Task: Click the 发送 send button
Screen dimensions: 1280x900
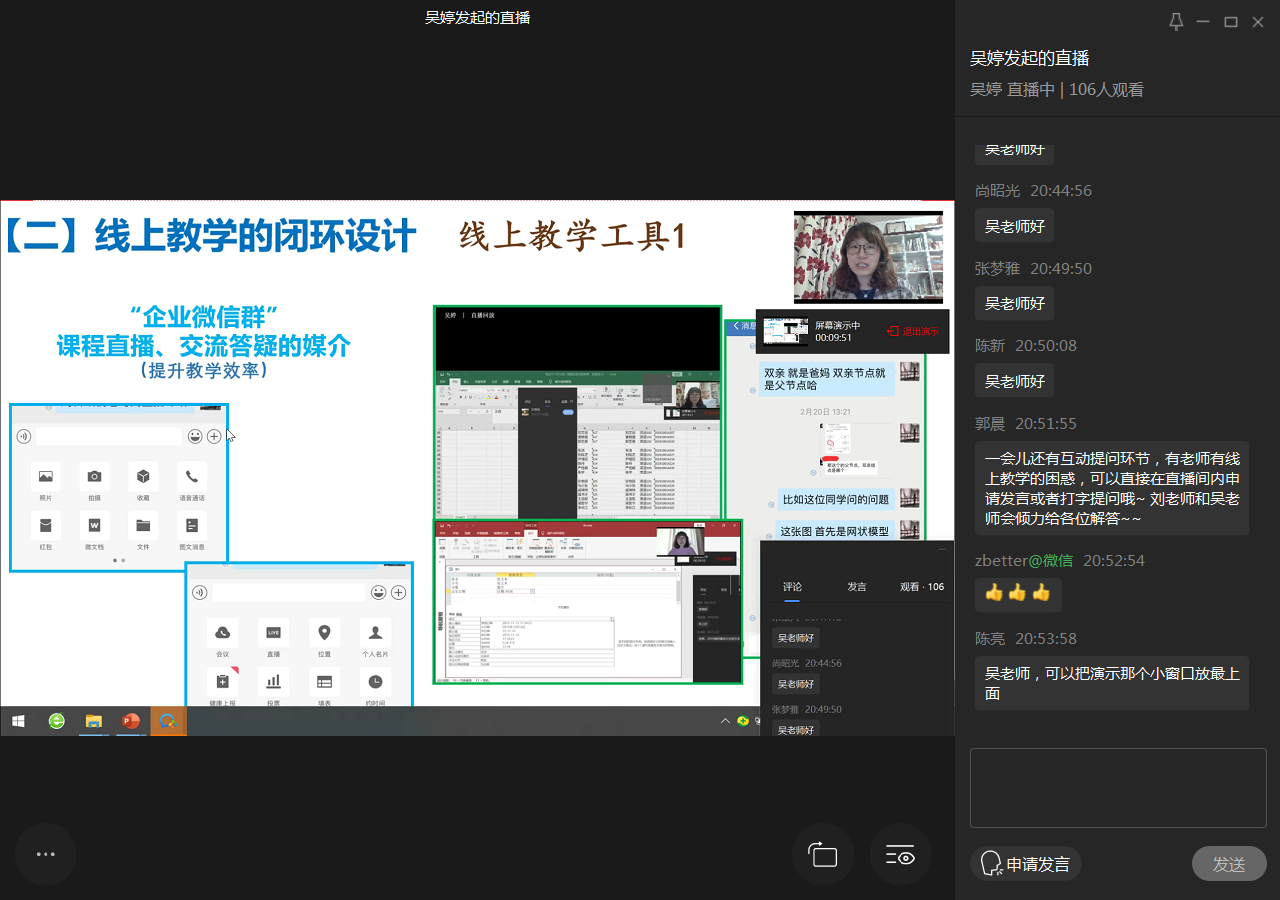Action: [1229, 864]
